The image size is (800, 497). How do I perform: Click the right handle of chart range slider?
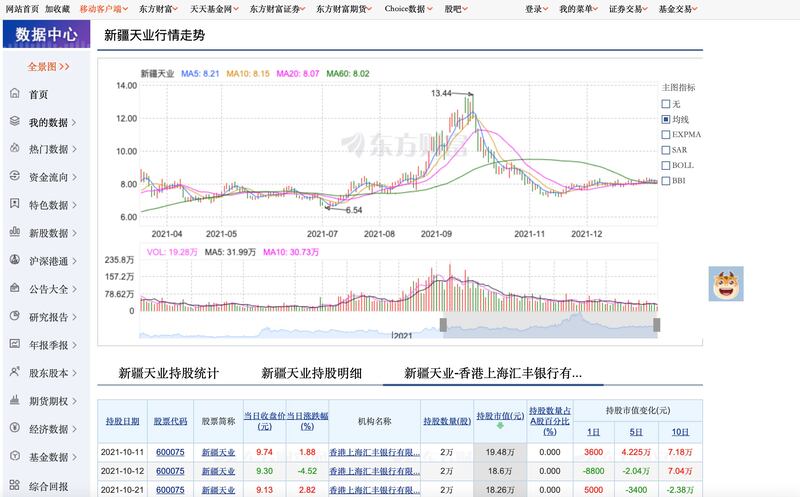click(x=657, y=325)
